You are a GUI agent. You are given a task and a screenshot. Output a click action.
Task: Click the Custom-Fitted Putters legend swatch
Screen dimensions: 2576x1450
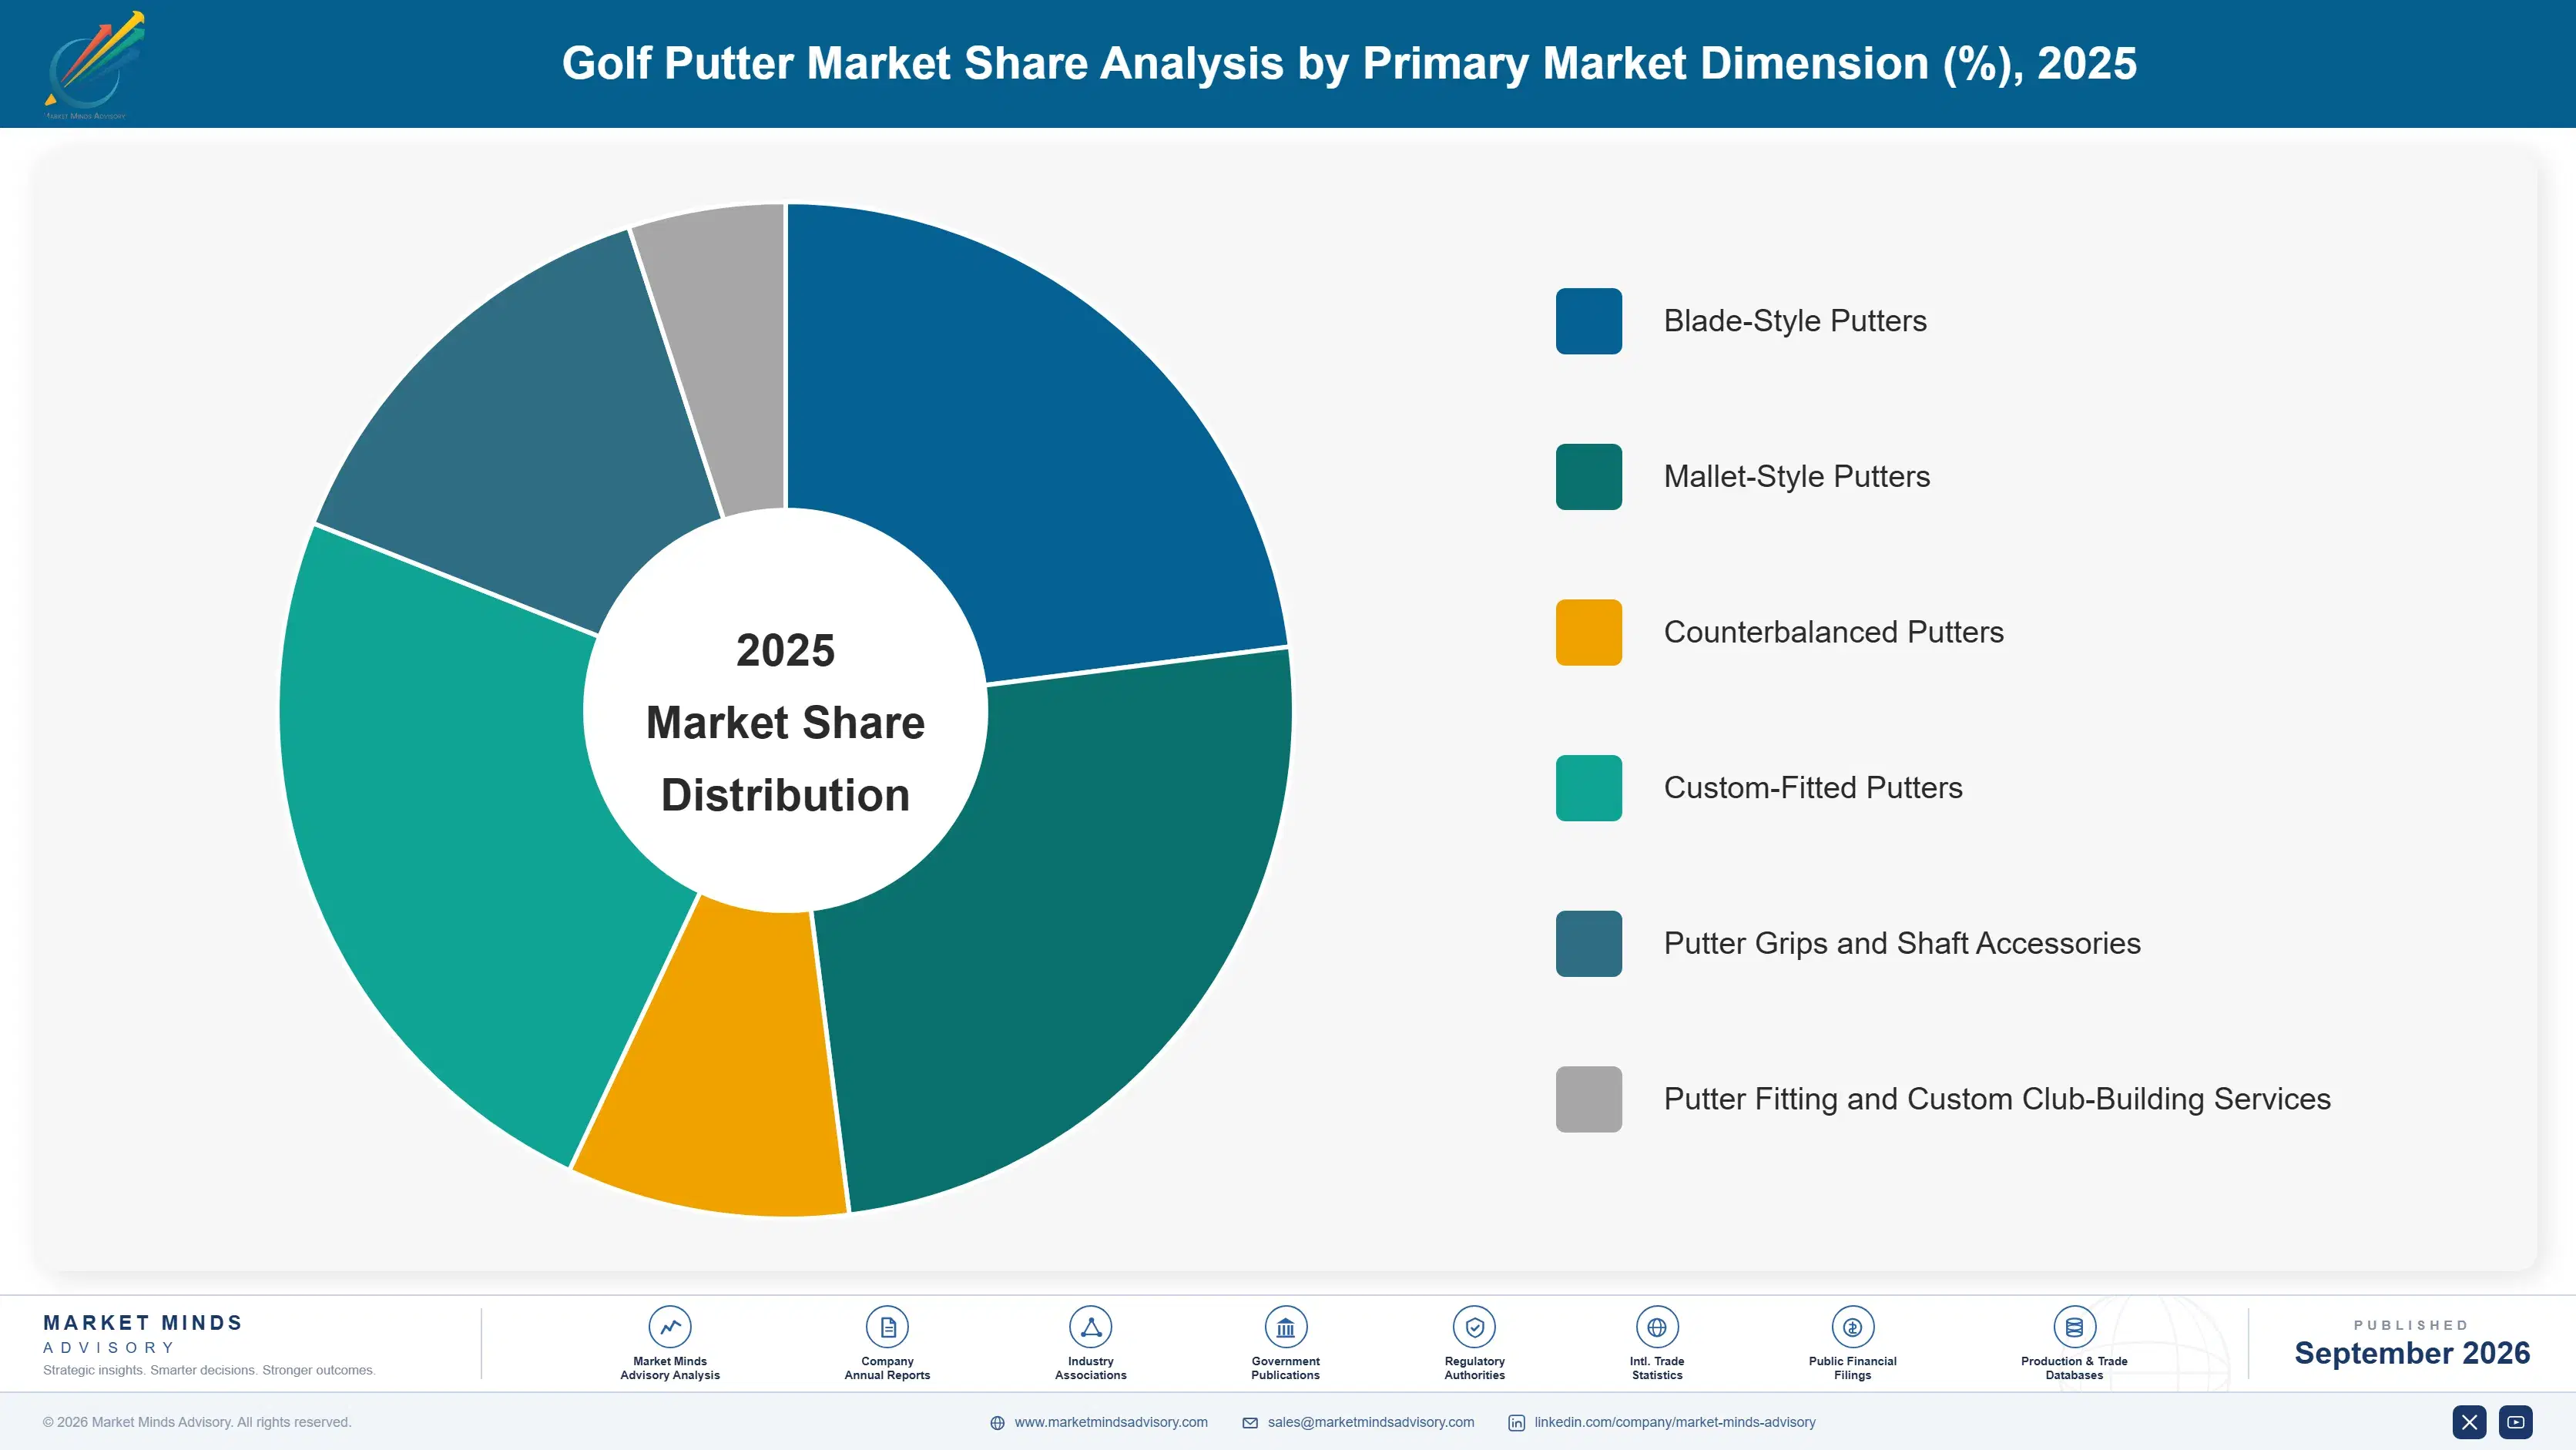pos(1588,788)
